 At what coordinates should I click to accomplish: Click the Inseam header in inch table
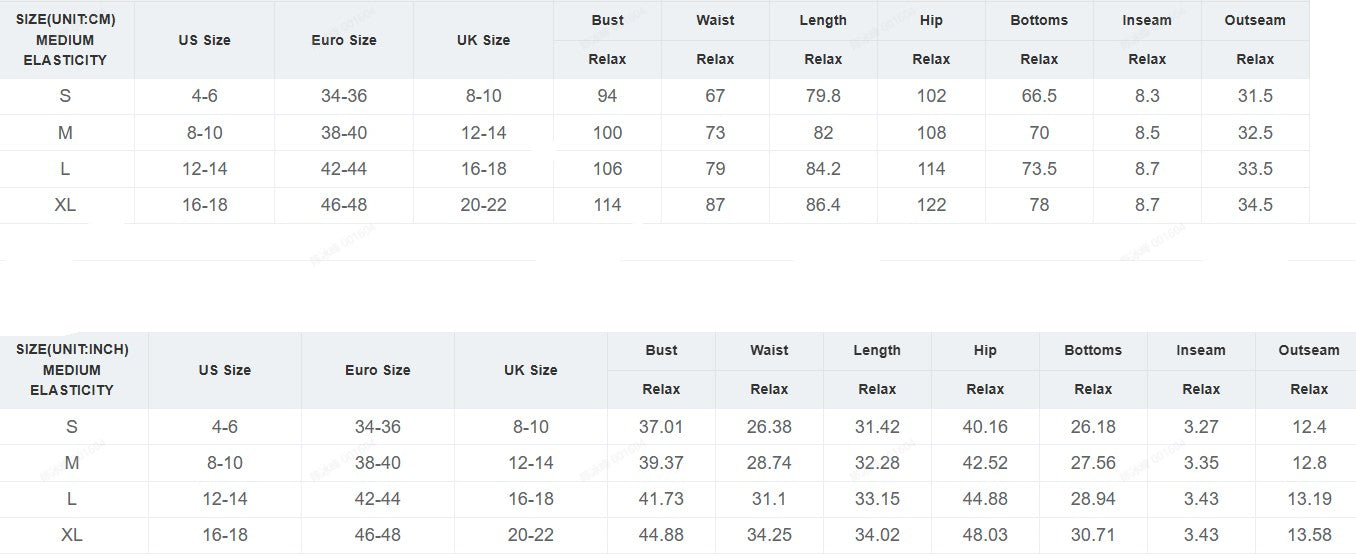coord(1201,350)
